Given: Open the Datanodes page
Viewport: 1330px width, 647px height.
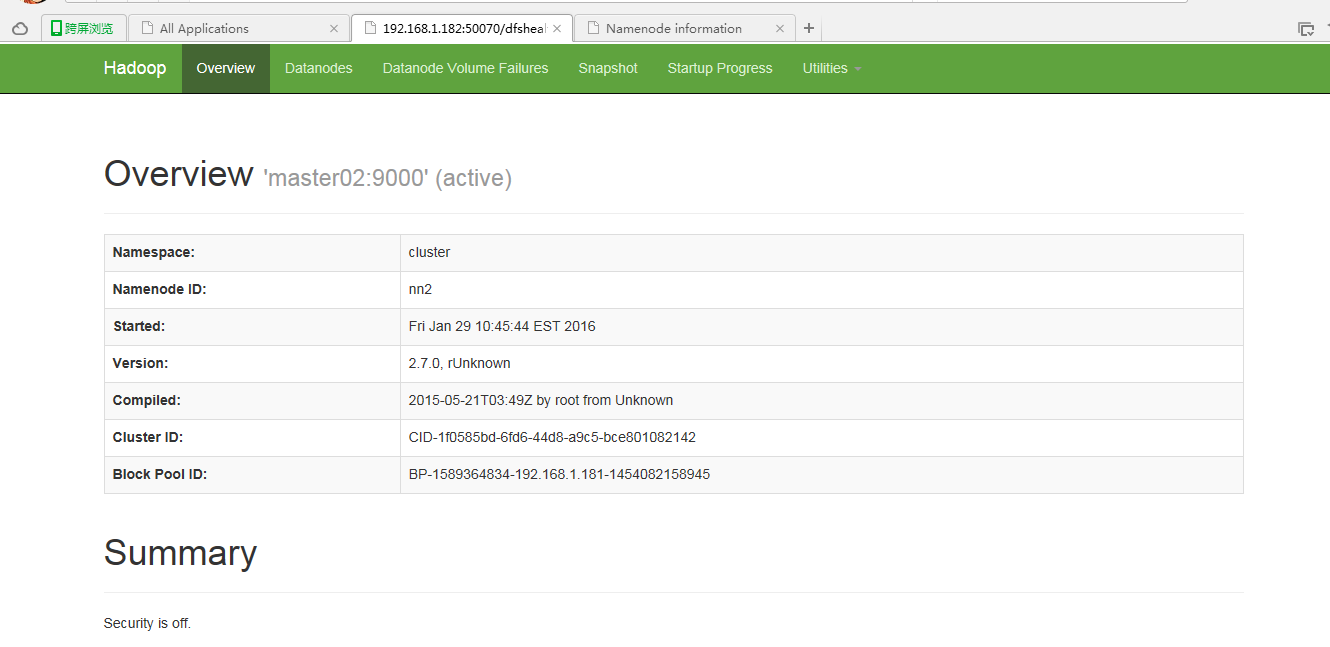Looking at the screenshot, I should [x=318, y=68].
